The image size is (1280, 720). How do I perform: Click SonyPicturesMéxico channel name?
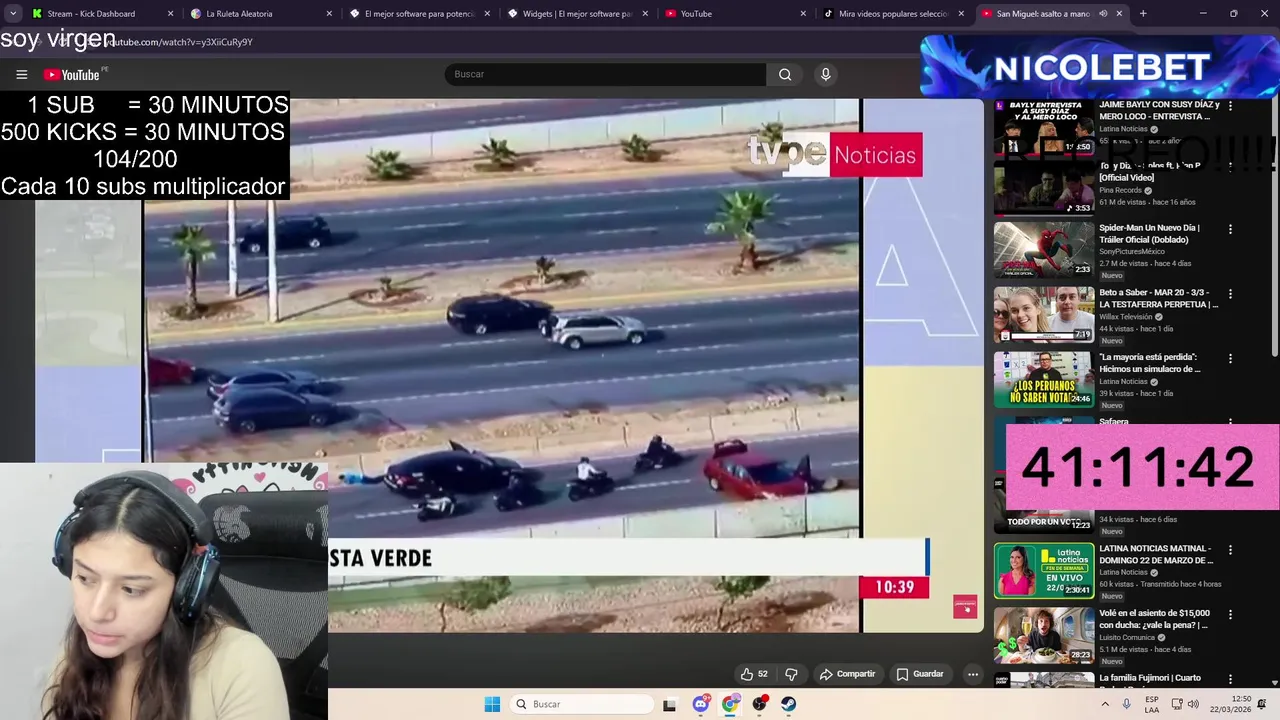click(1133, 252)
